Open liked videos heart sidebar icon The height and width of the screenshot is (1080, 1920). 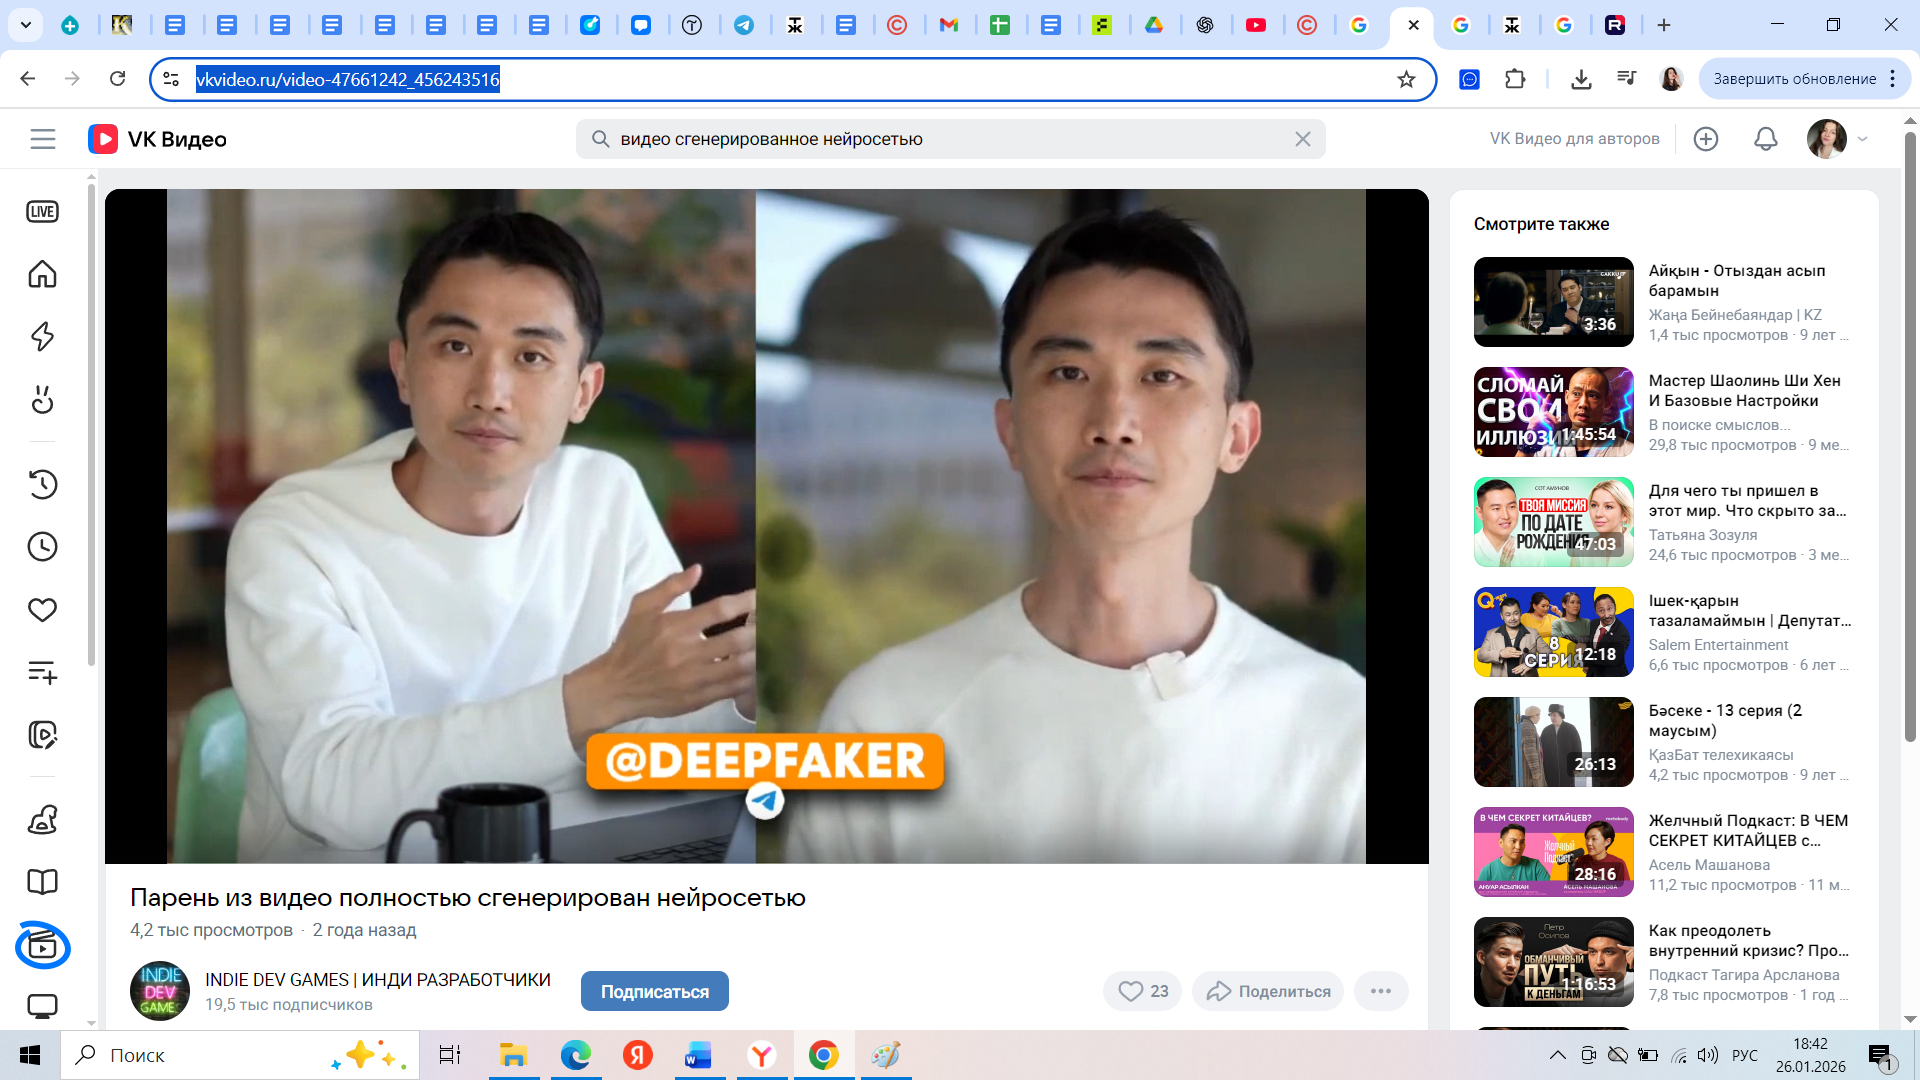42,609
